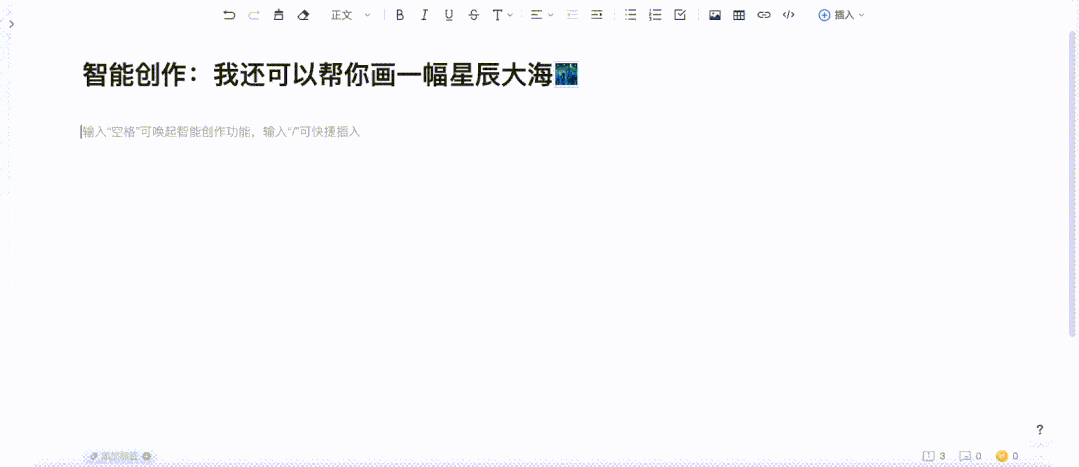Open the 插入 insert menu
Screen dimensions: 1079x467
coord(841,15)
